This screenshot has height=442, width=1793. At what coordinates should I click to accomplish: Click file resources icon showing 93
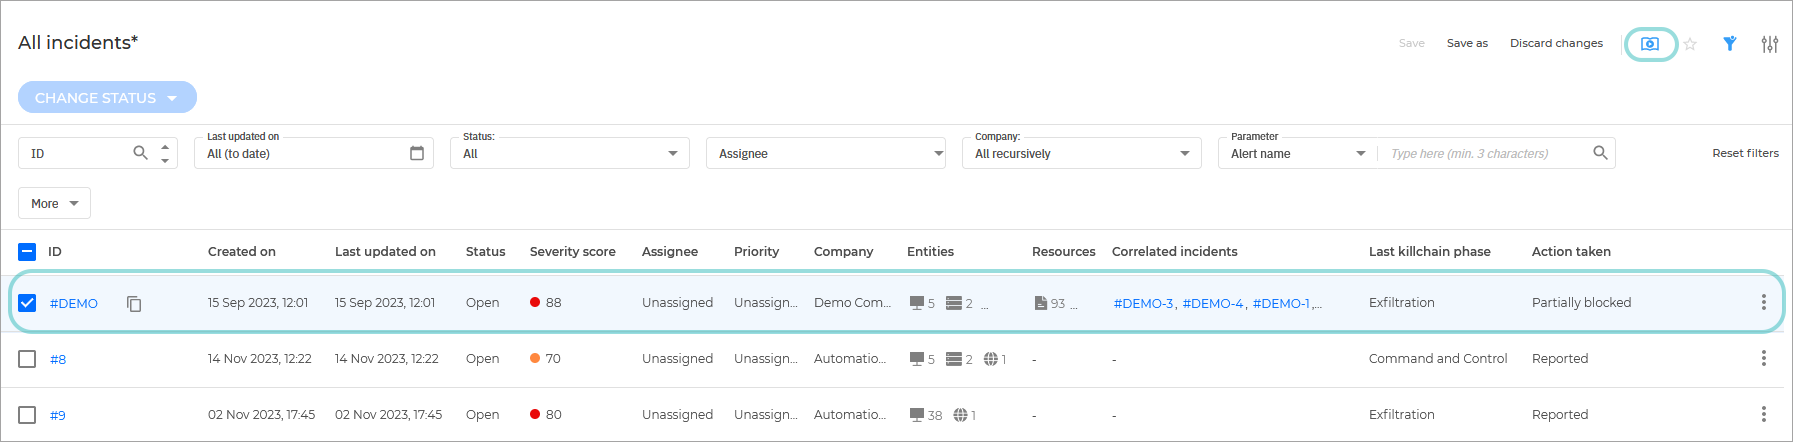click(1041, 303)
